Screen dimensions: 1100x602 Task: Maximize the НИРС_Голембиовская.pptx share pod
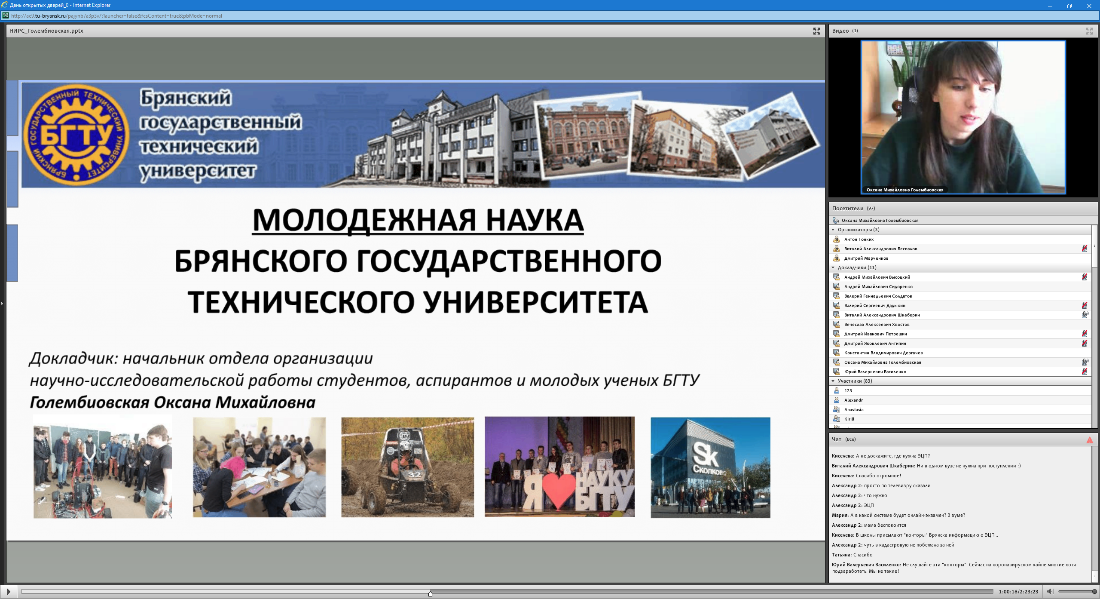coord(817,31)
